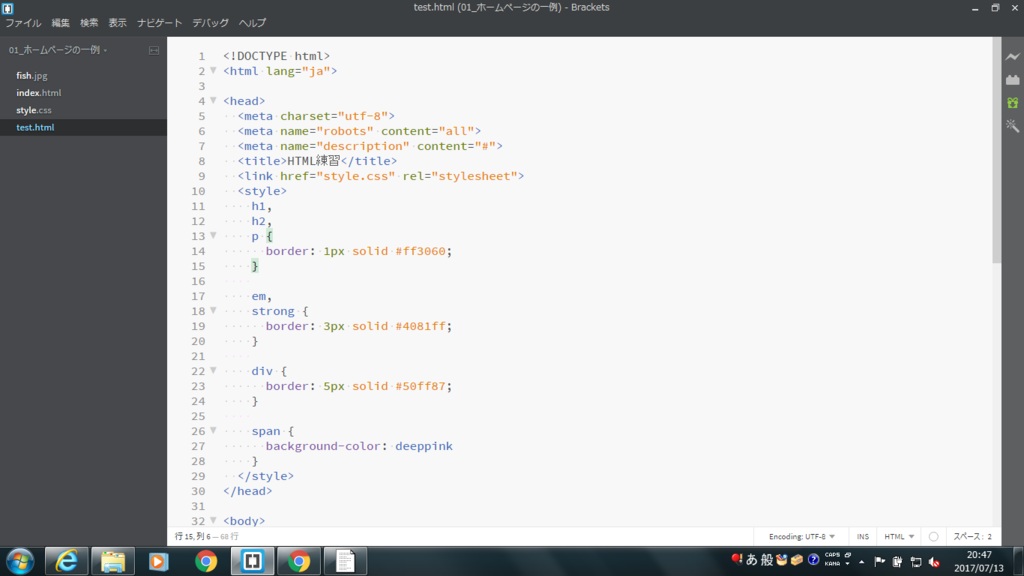This screenshot has height=576, width=1024.
Task: Open the ヘルプ menu
Action: coord(252,23)
